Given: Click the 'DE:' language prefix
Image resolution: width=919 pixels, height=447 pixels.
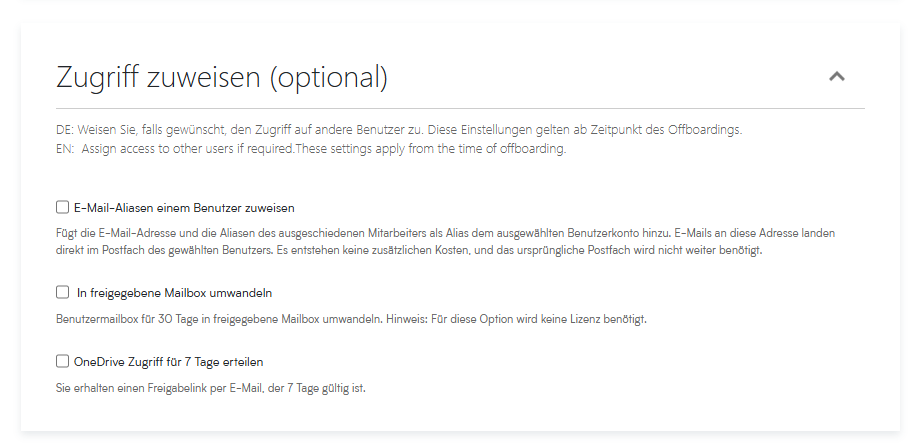Looking at the screenshot, I should coord(65,131).
